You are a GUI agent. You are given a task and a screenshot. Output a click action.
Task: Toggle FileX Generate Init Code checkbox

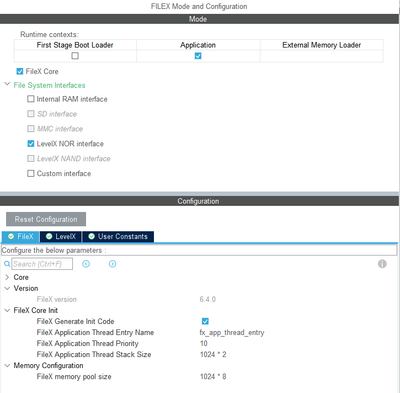tap(205, 321)
